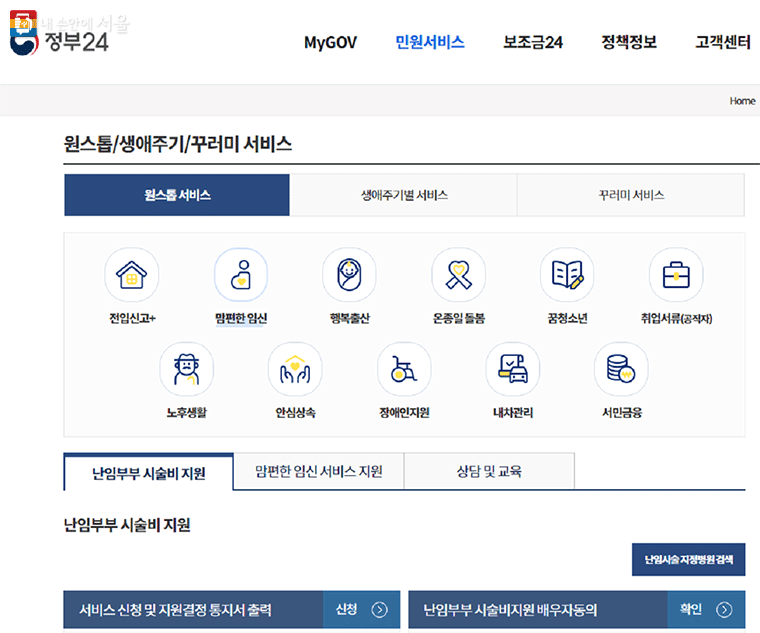
Task: Open the 온종일 돌봄 ribbon icon
Action: click(459, 275)
